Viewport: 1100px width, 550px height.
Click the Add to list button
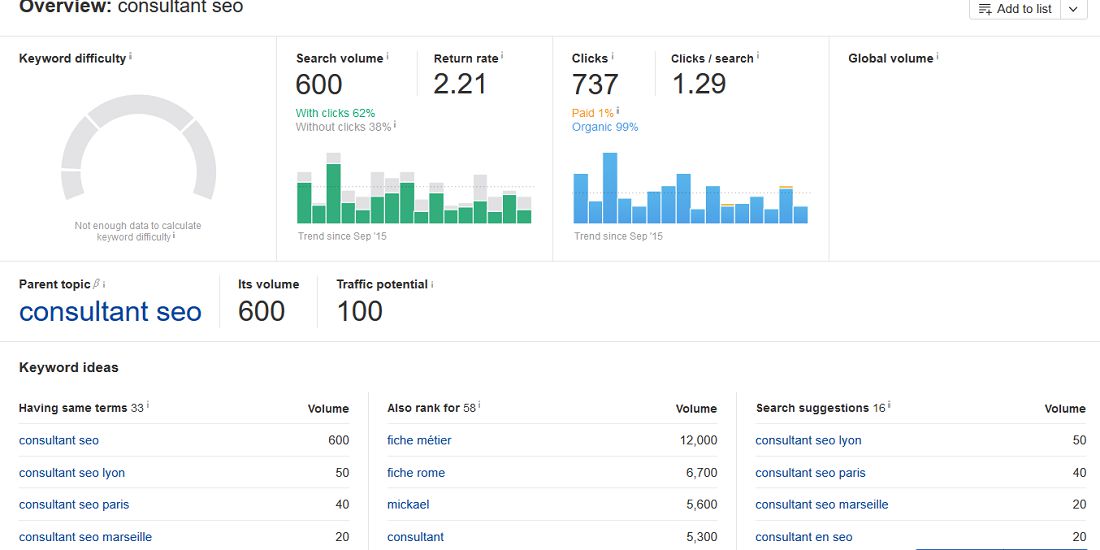(1014, 9)
